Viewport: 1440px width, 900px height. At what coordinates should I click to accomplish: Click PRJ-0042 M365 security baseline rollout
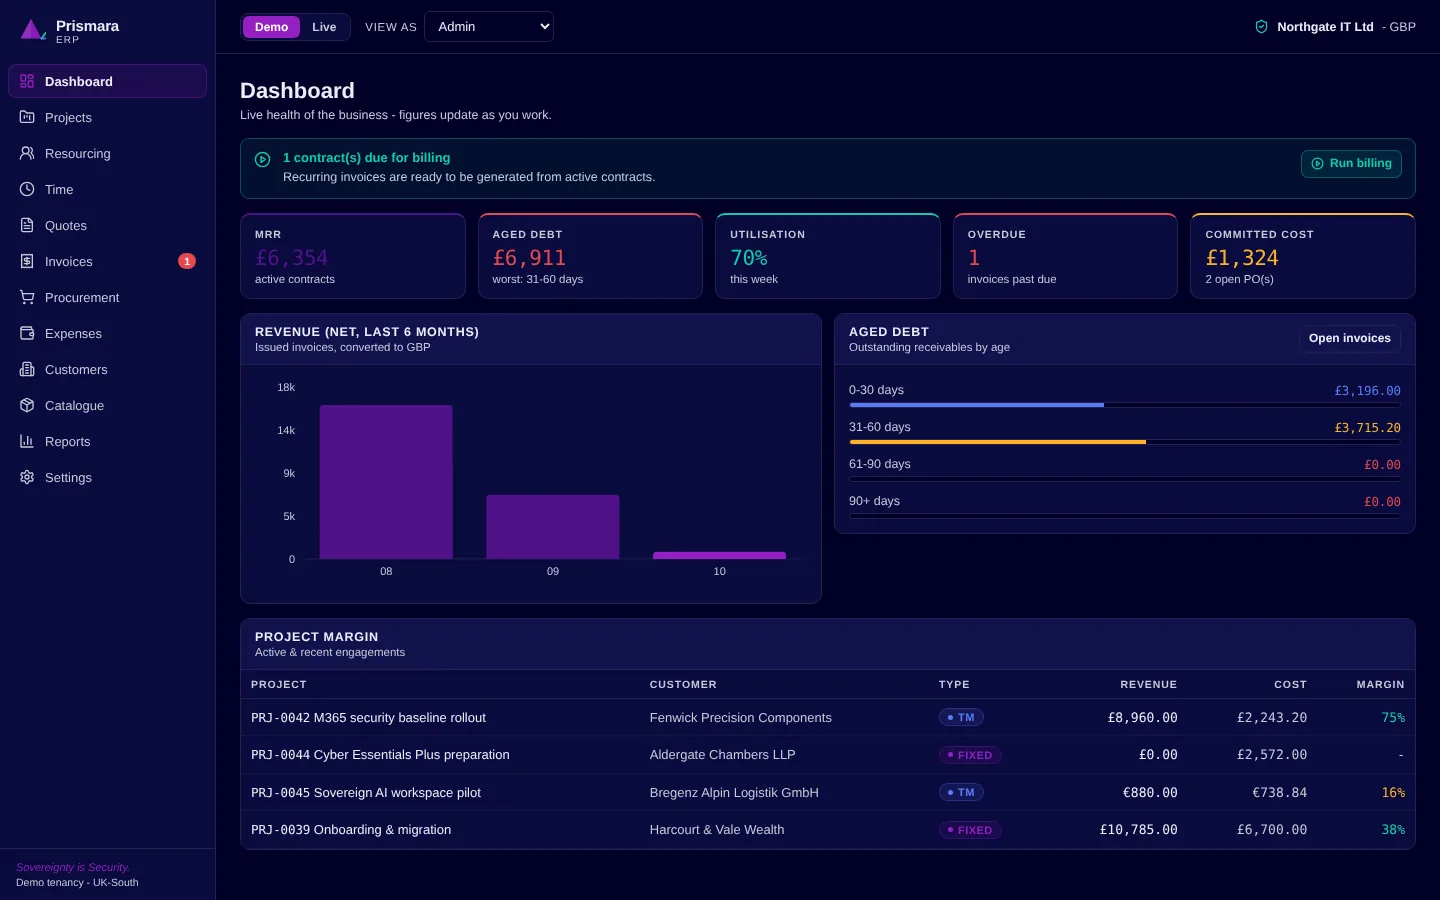(368, 718)
